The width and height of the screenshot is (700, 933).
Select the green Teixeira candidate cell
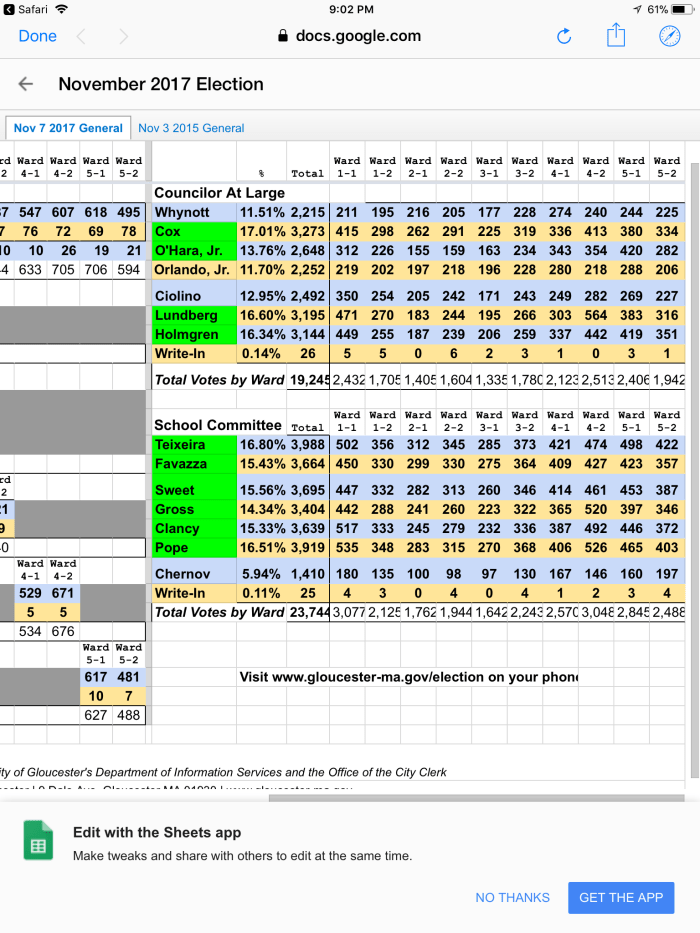pos(194,444)
